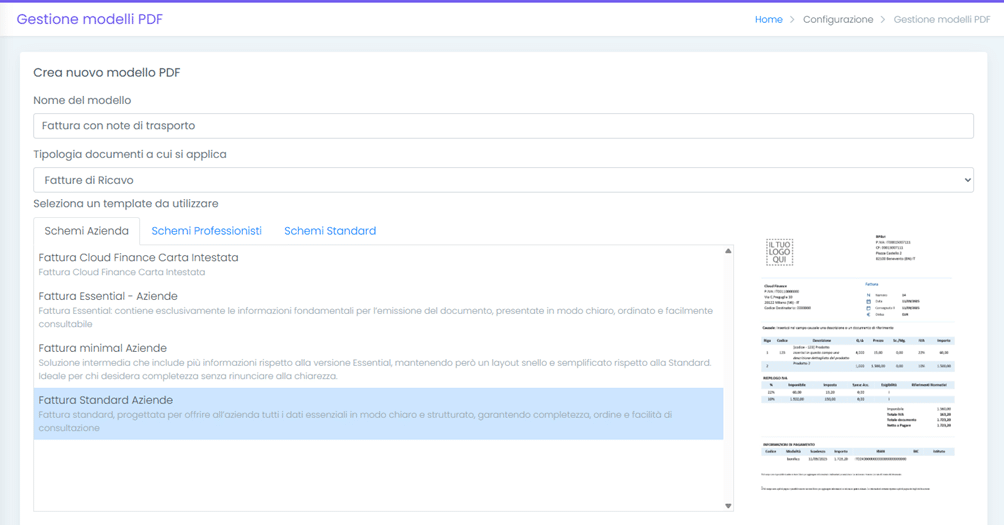
Task: Switch to the Schemi Azienda tab
Action: (87, 231)
